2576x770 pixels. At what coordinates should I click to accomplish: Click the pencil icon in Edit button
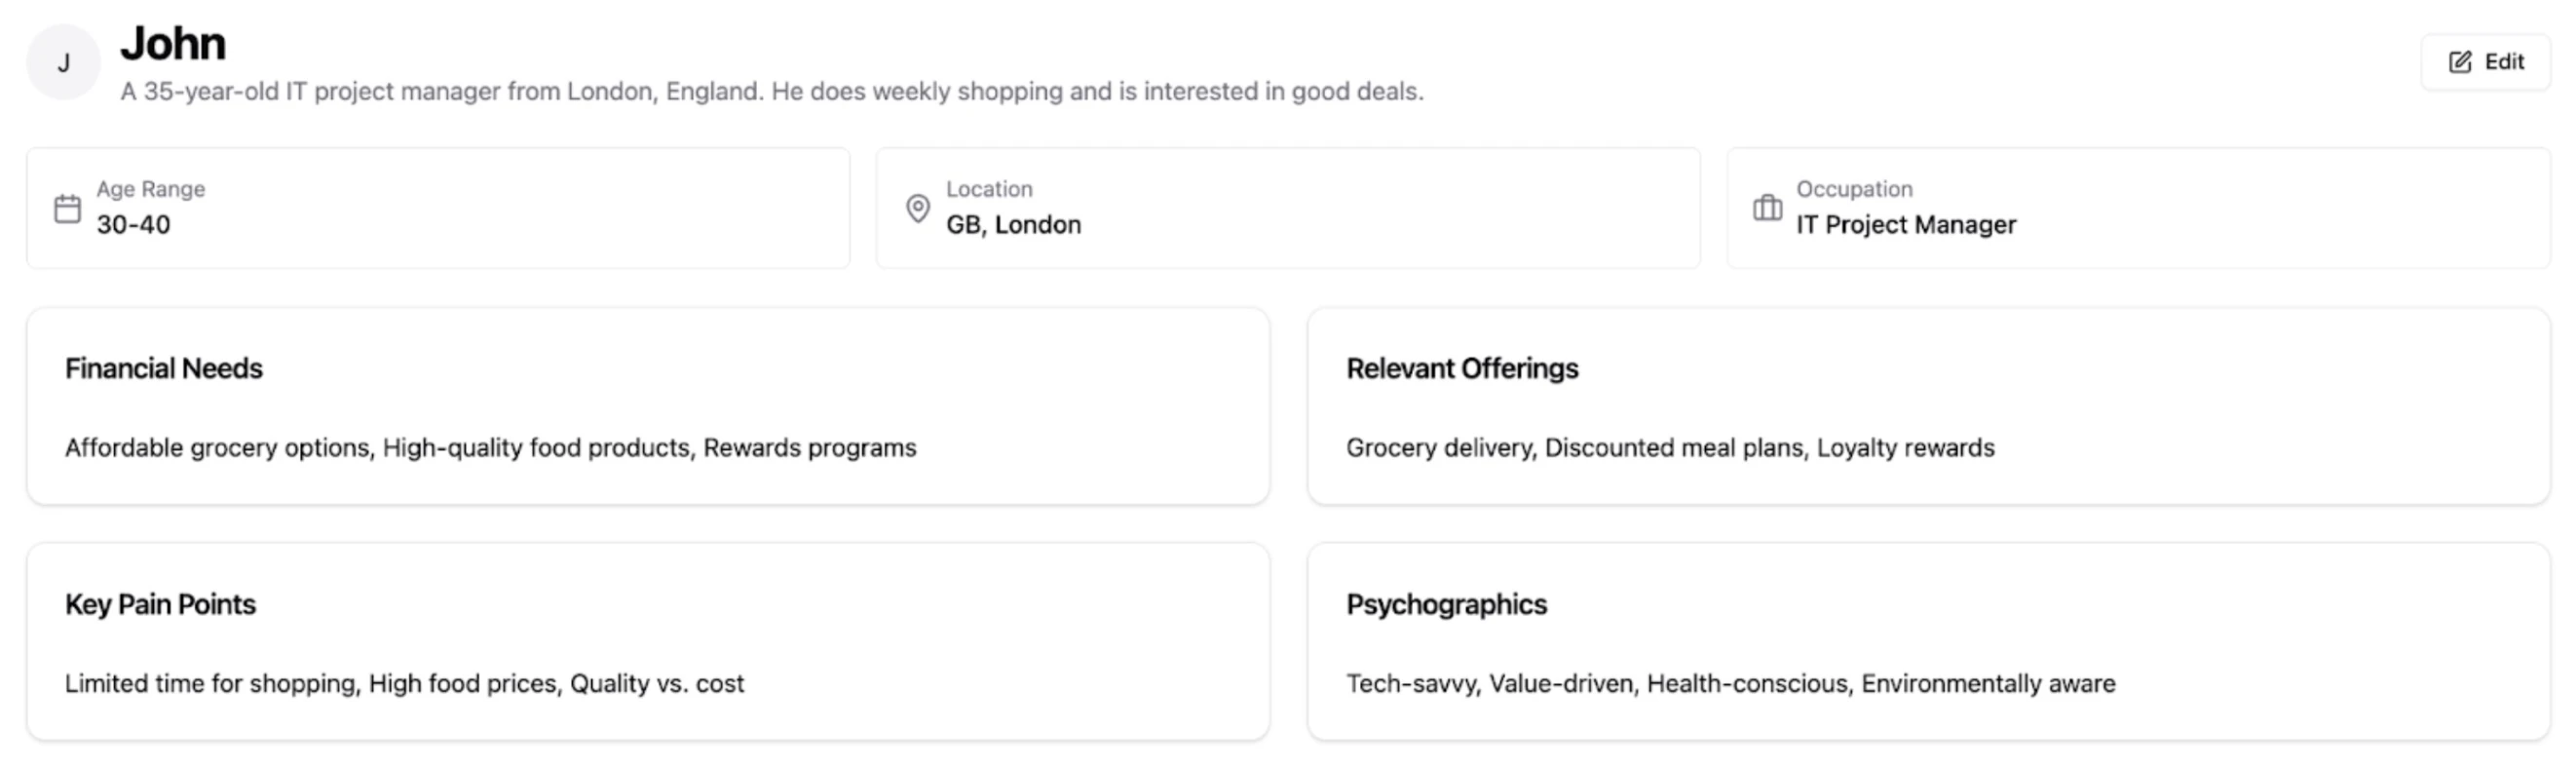[x=2460, y=62]
